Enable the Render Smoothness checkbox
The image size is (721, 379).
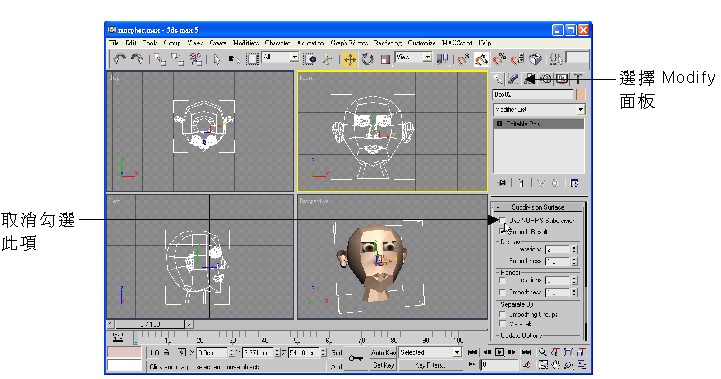point(502,292)
